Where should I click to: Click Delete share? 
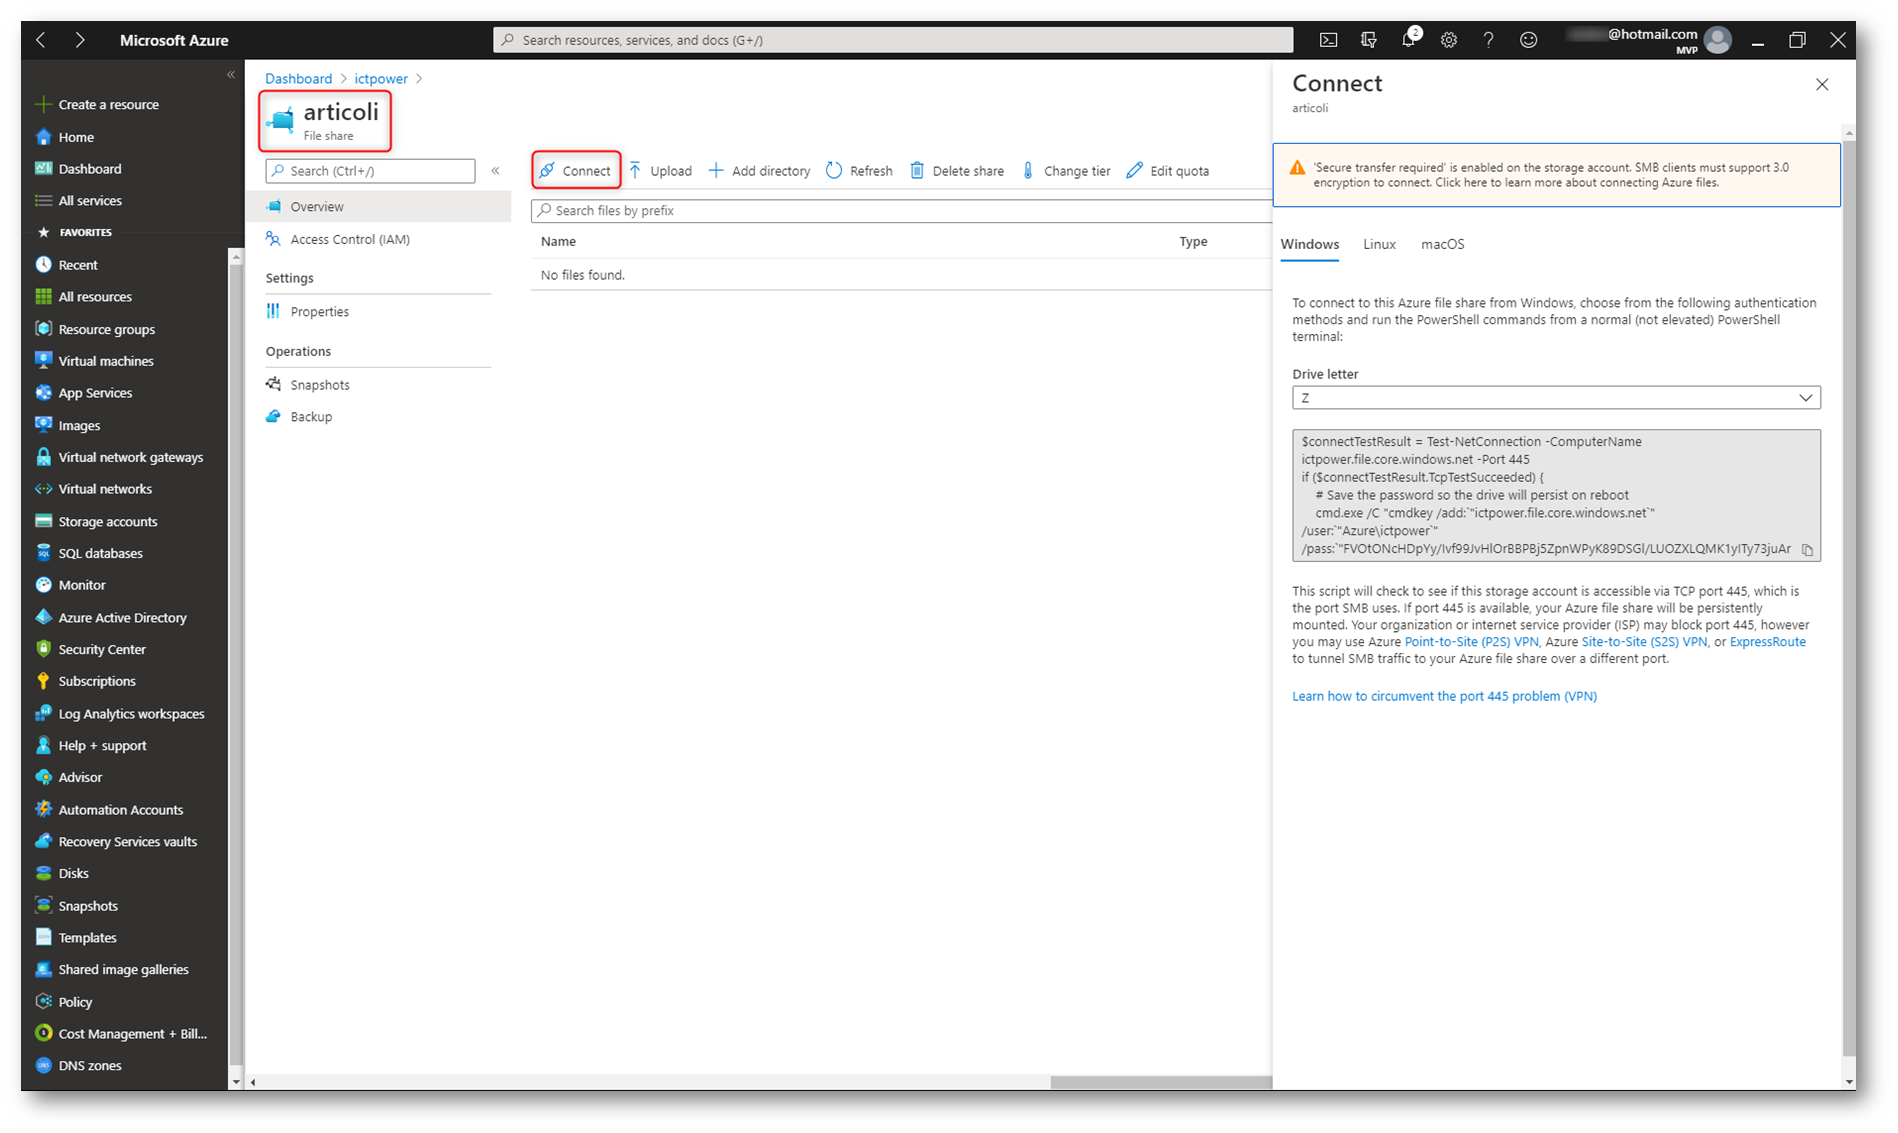pyautogui.click(x=957, y=171)
